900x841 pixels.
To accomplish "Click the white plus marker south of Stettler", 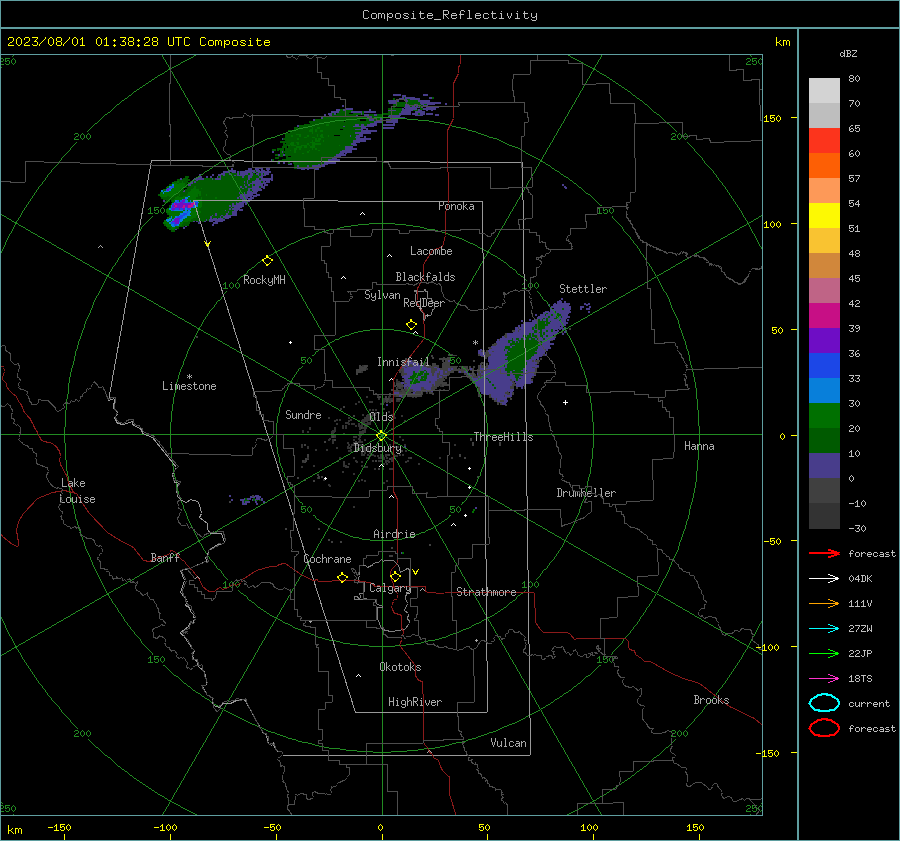I will pyautogui.click(x=565, y=402).
